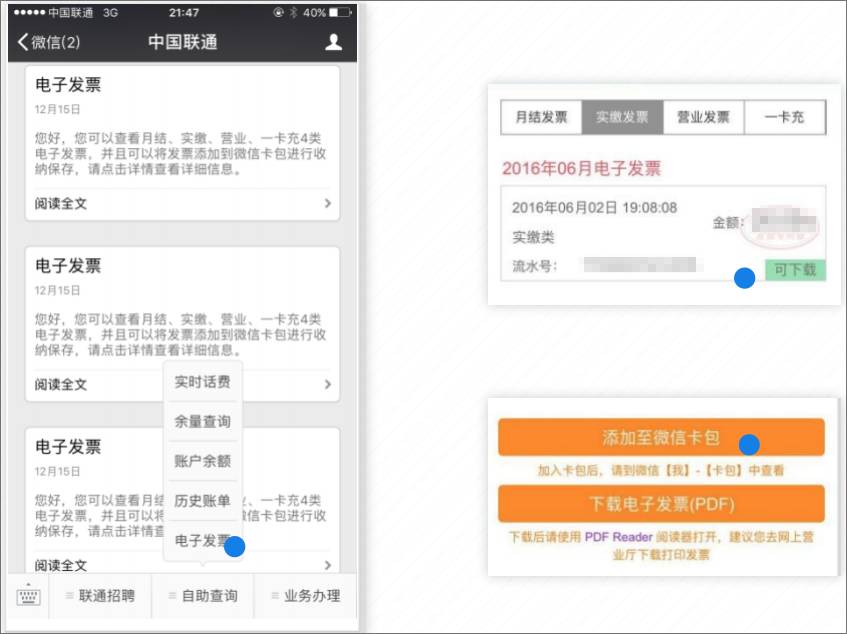Screen dimensions: 847x634
Task: Click the green 可下载 button
Action: point(795,269)
